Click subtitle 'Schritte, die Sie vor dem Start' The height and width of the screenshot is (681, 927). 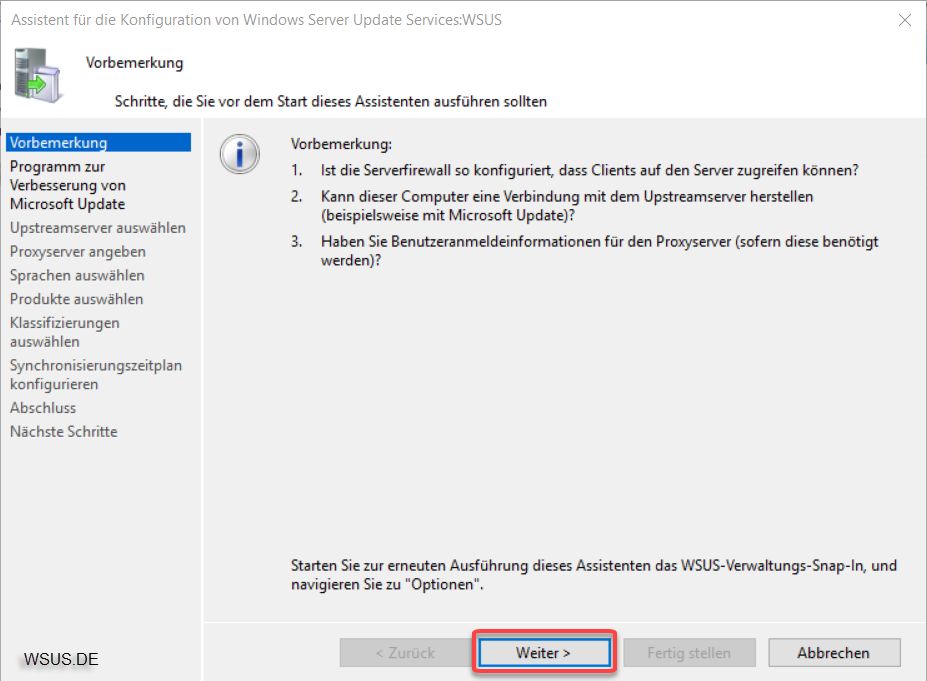[330, 101]
